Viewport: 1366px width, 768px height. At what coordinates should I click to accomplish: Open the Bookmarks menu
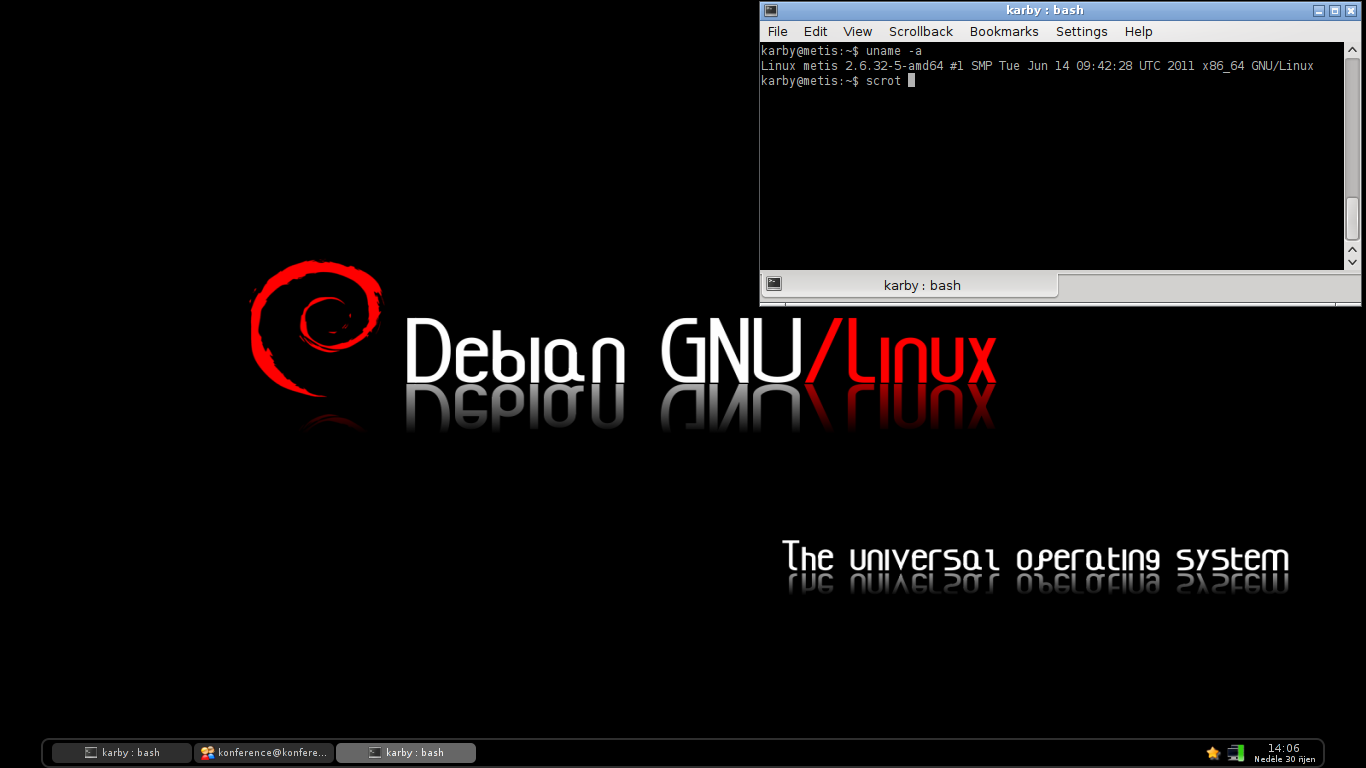(x=1004, y=32)
